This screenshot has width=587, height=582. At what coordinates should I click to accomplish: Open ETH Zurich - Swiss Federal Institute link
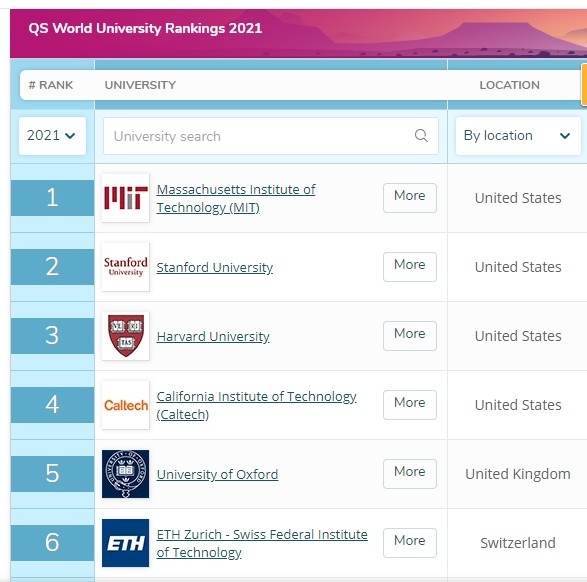click(262, 543)
